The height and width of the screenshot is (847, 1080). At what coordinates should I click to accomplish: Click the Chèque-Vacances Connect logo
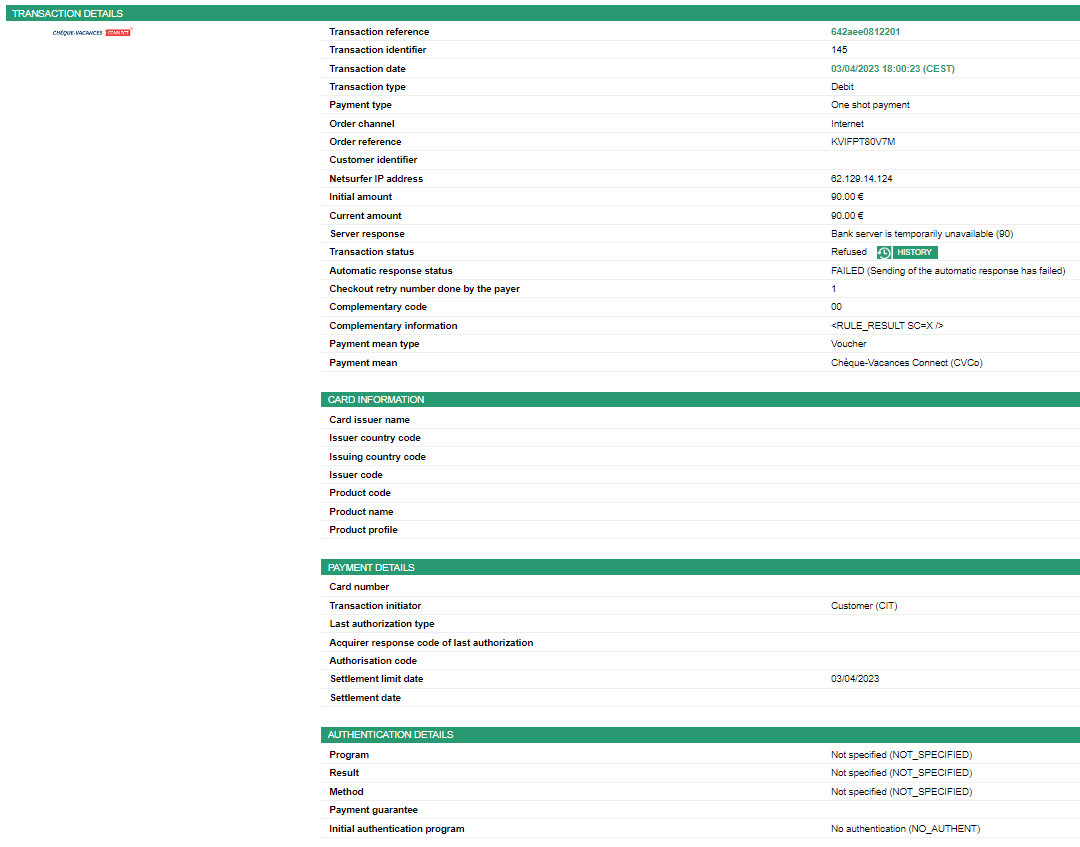[92, 32]
